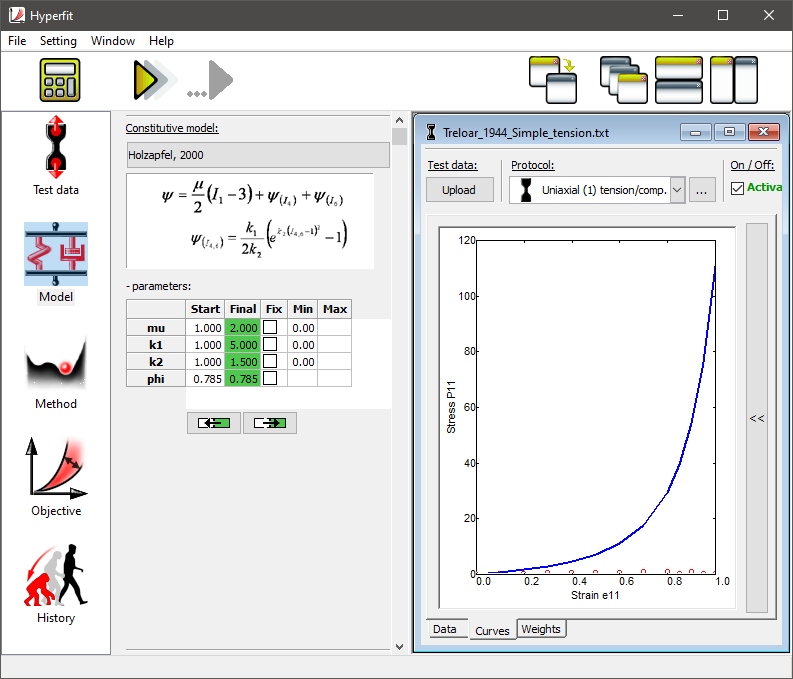
Task: Switch to the Curves tab
Action: 492,630
